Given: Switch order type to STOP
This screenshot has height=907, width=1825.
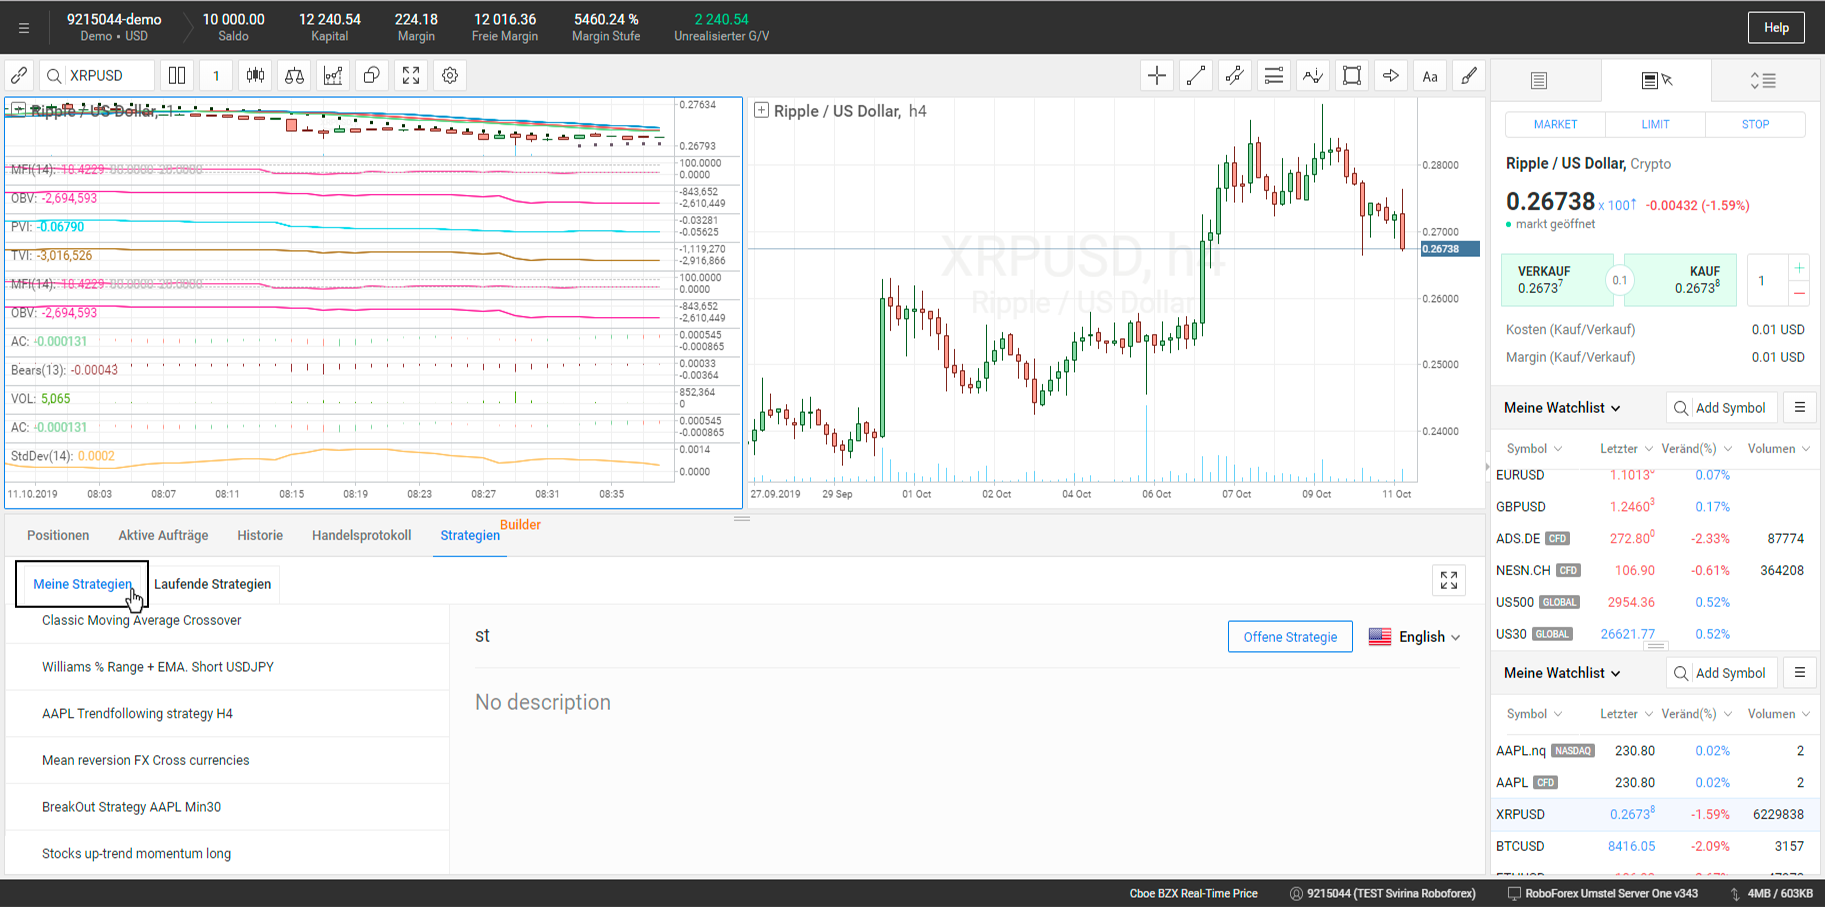Looking at the screenshot, I should coord(1755,124).
